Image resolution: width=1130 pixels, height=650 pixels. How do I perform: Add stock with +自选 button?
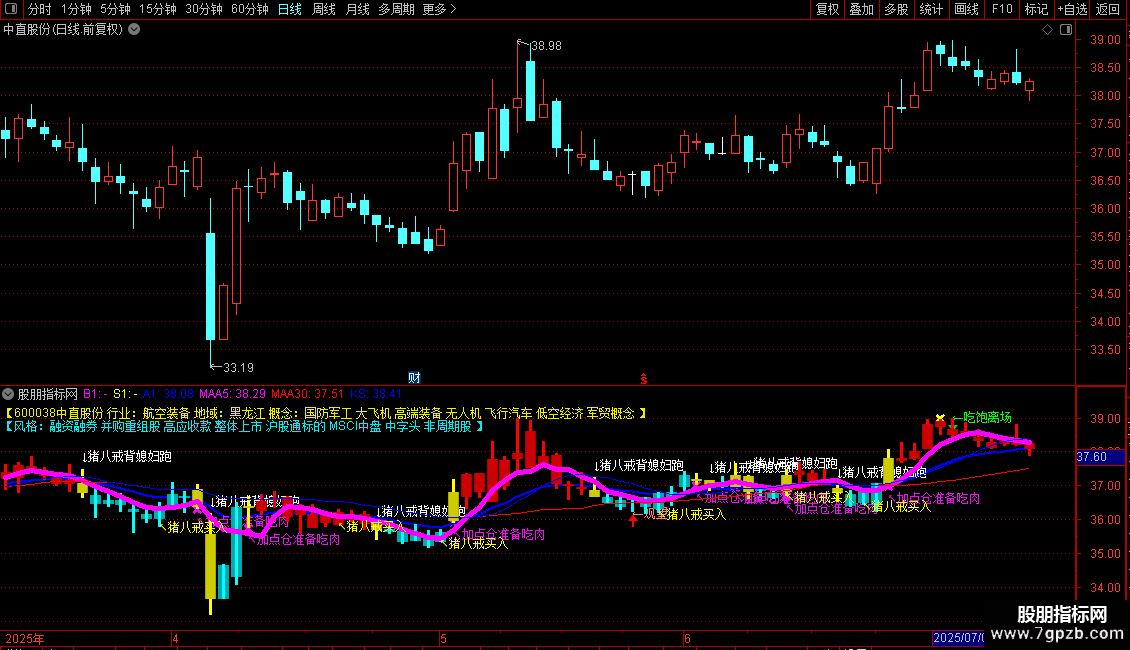tap(1072, 9)
